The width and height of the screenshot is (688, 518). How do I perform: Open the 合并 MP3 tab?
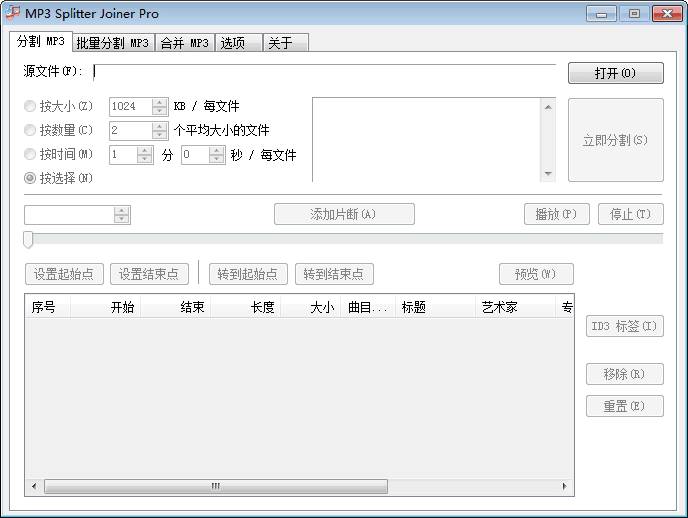click(184, 43)
